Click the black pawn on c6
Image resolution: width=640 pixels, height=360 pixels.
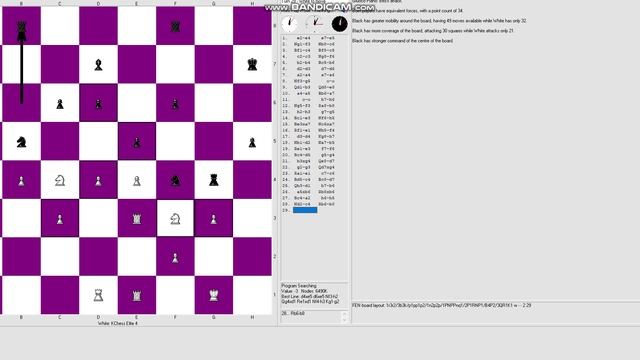[x=60, y=104]
